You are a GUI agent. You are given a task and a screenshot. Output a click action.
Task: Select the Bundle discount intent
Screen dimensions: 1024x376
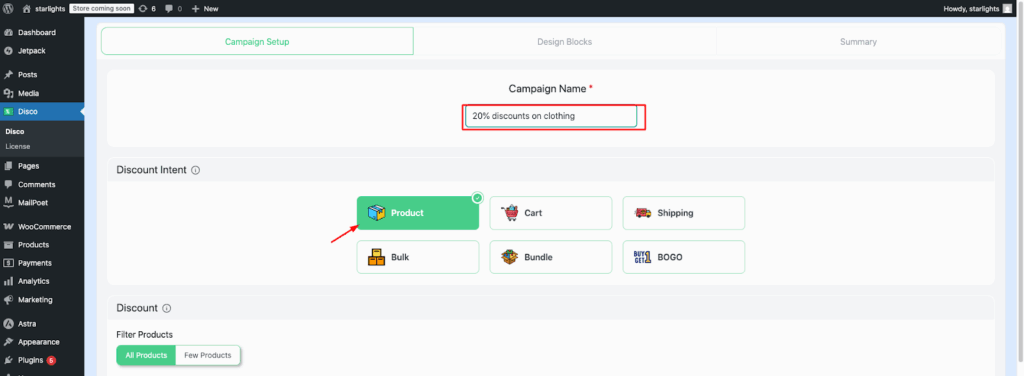point(551,257)
